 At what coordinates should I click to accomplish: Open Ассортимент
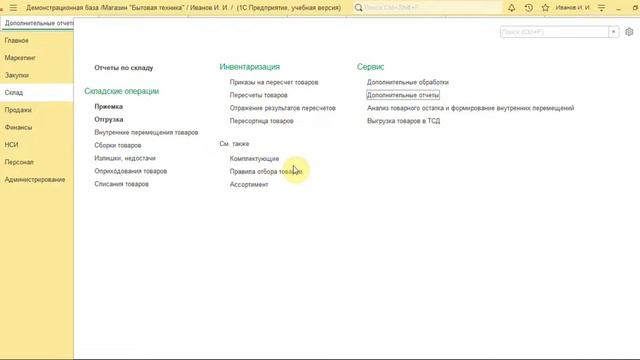(249, 185)
